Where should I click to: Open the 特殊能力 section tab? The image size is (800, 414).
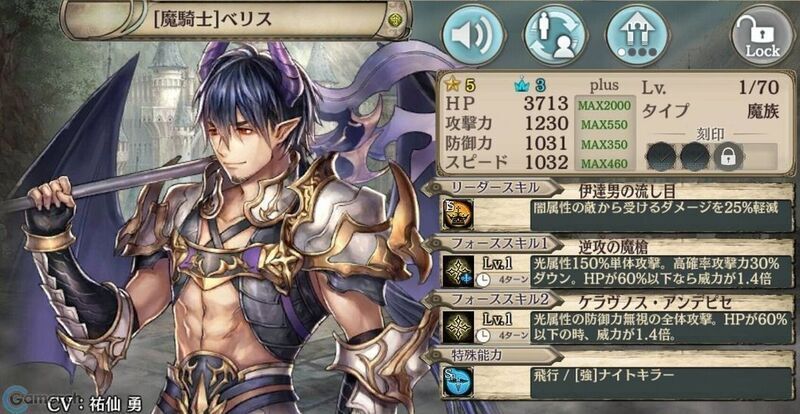click(x=494, y=355)
